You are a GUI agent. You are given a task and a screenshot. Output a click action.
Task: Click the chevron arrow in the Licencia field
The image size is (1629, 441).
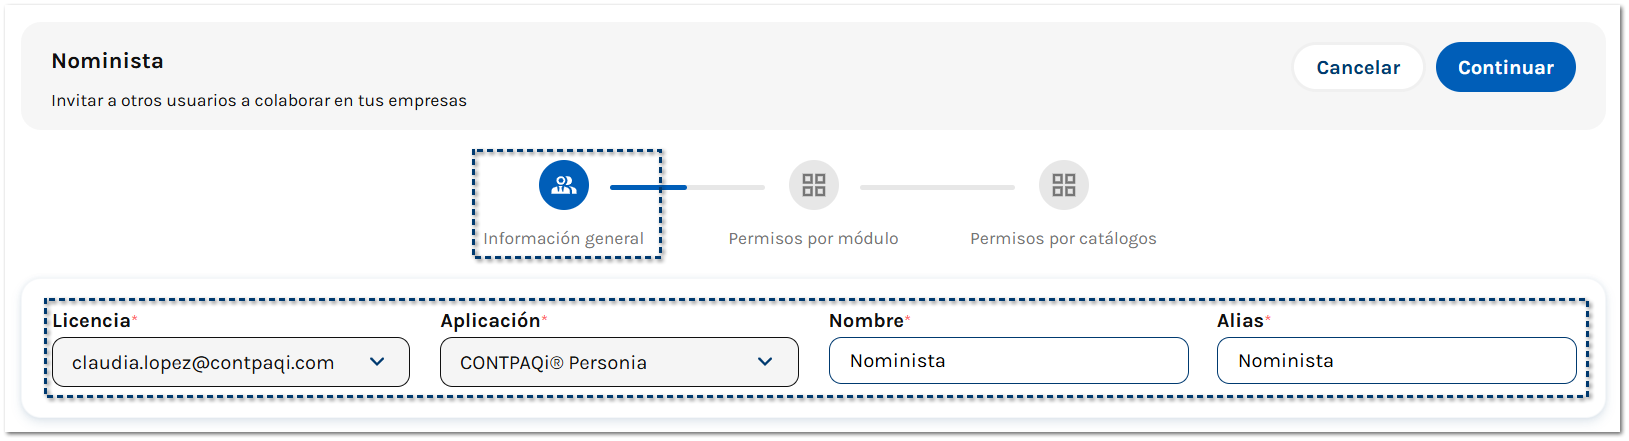[x=377, y=362]
